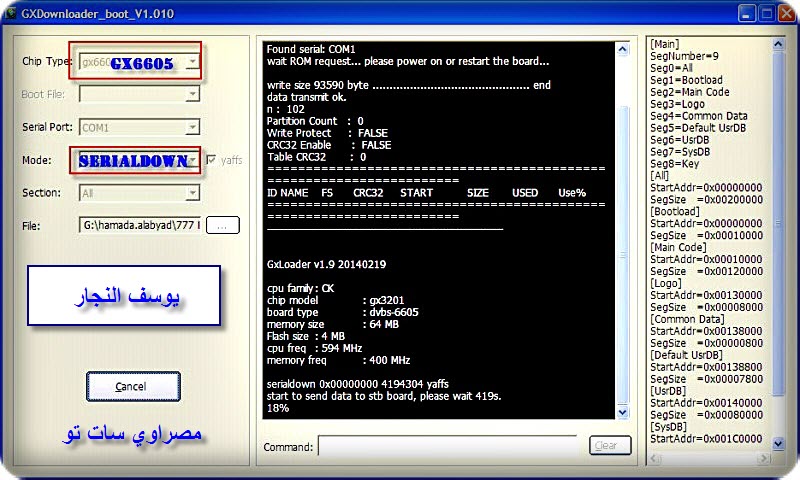Screen dimensions: 800x480
Task: Expand the Mode selection dropdown
Action: coord(192,160)
